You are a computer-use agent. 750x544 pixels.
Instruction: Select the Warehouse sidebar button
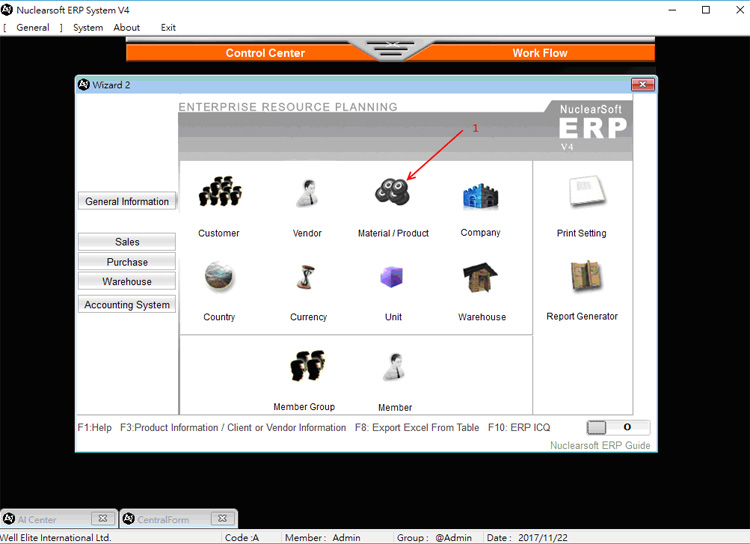(127, 281)
